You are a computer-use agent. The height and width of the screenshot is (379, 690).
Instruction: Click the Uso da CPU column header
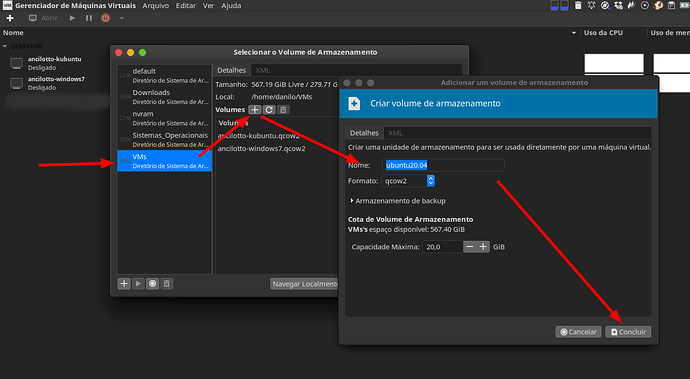pos(603,33)
